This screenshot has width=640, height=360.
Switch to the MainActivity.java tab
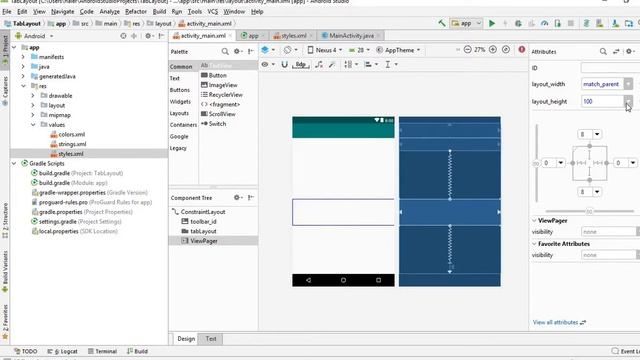351,36
